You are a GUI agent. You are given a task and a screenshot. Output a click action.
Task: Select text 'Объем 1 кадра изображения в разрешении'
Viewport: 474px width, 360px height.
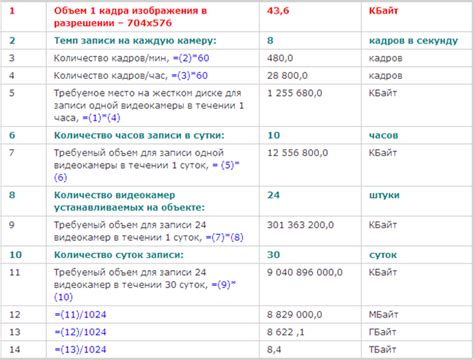point(130,17)
